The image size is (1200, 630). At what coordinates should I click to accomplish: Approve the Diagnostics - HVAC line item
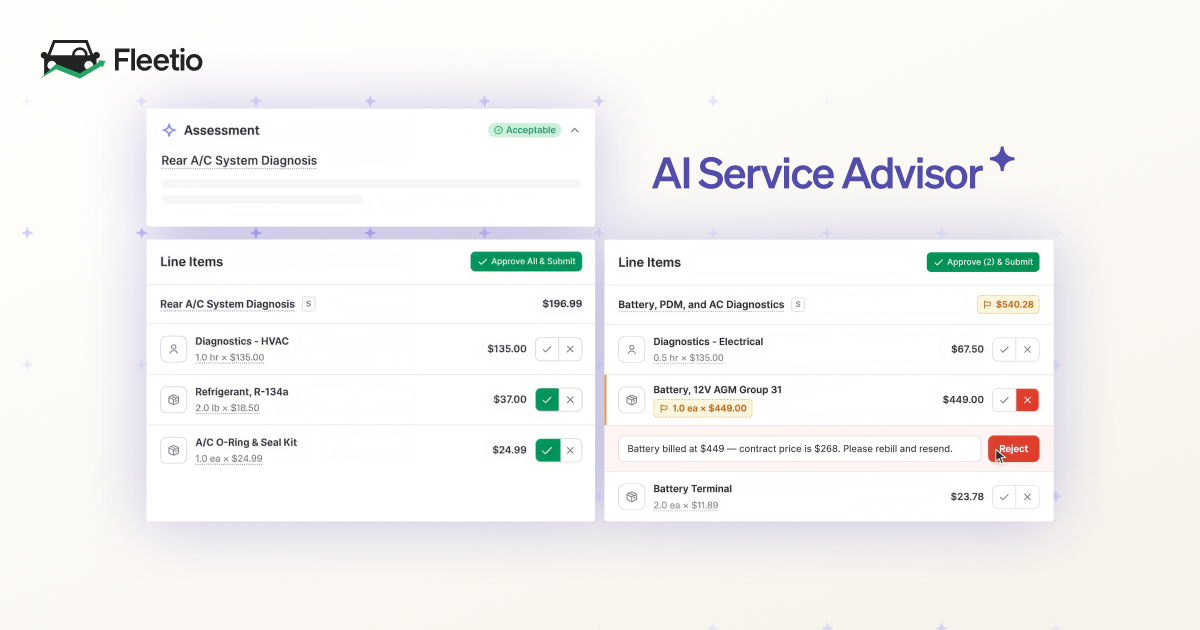point(547,349)
